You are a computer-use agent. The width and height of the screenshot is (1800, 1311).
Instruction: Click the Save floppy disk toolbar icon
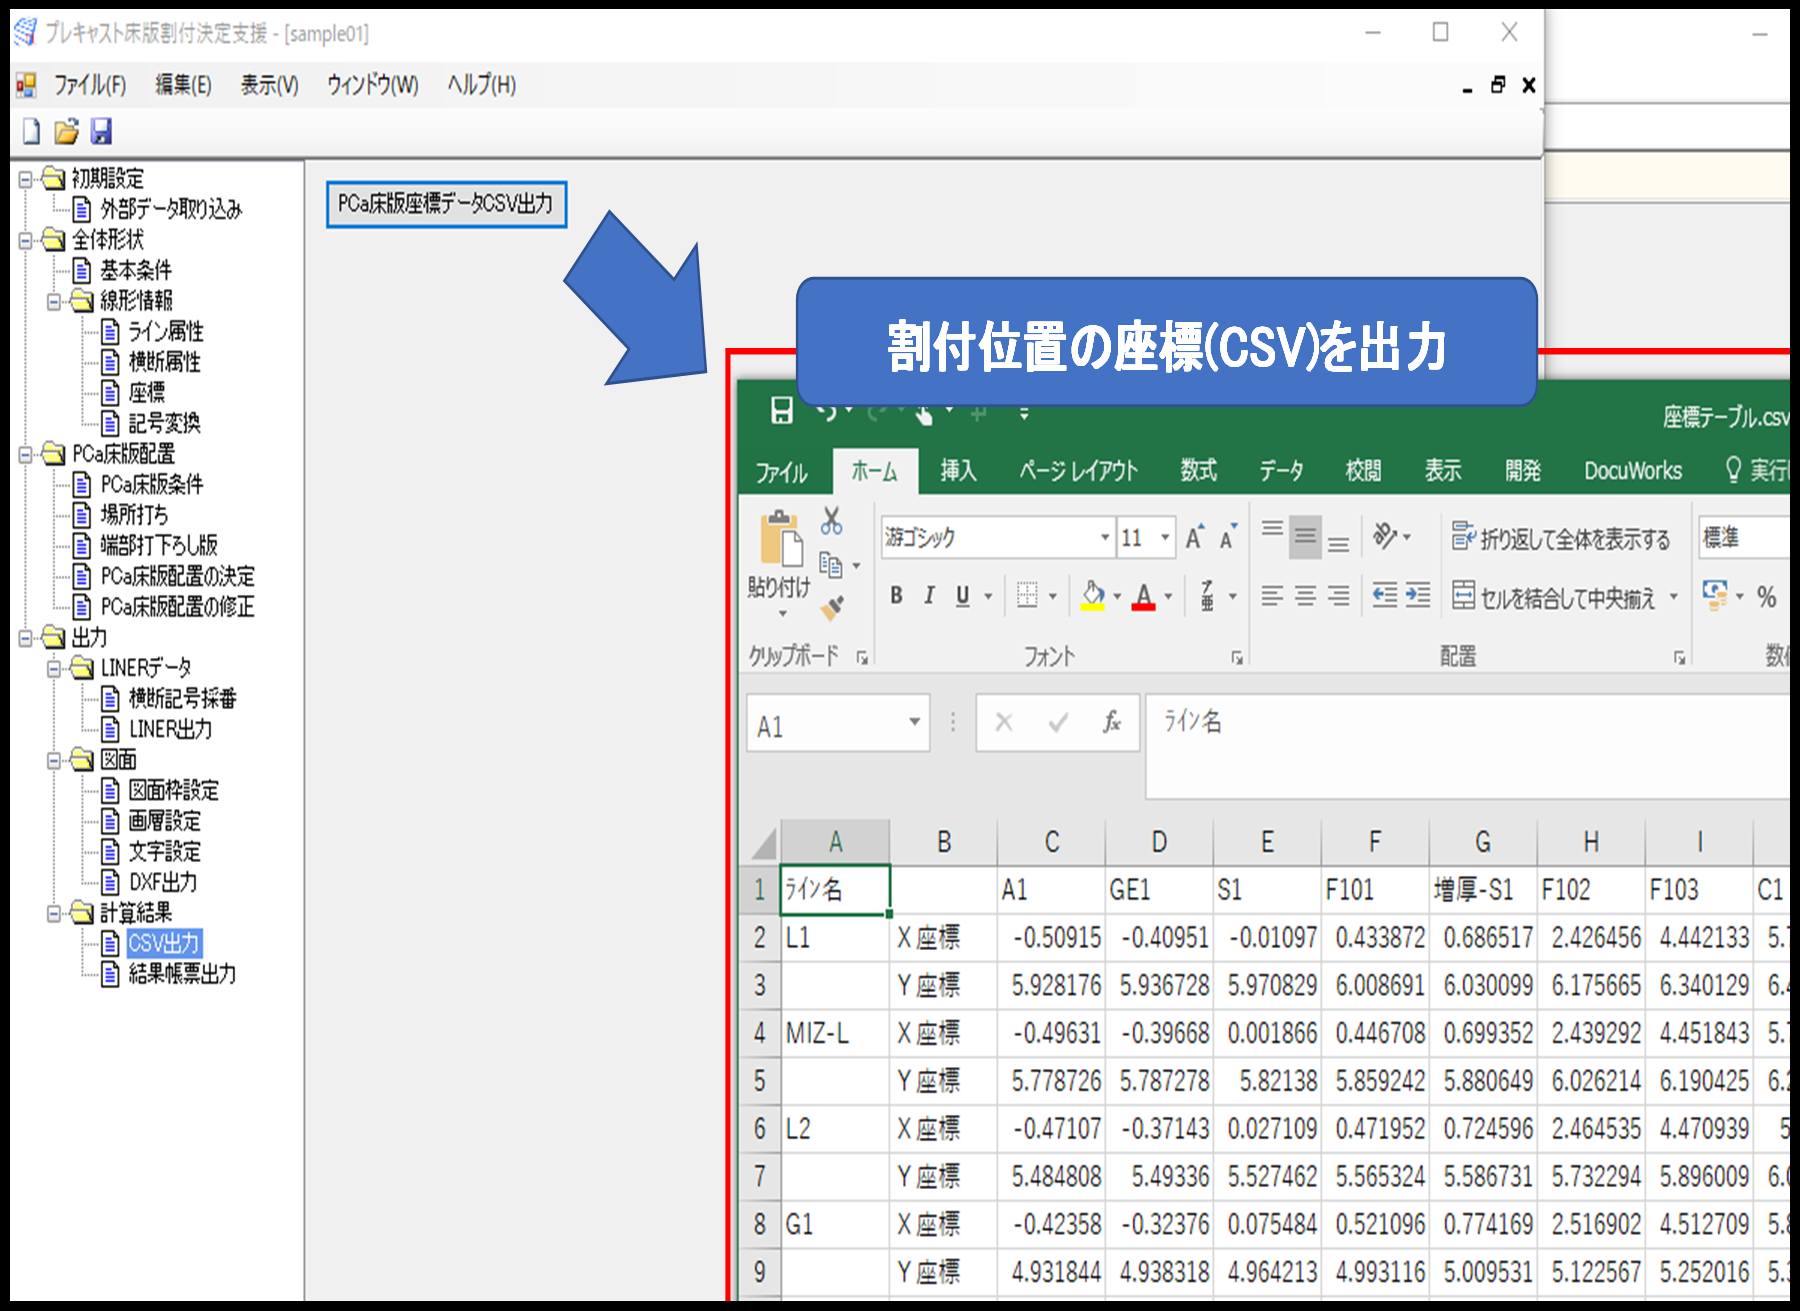[101, 131]
